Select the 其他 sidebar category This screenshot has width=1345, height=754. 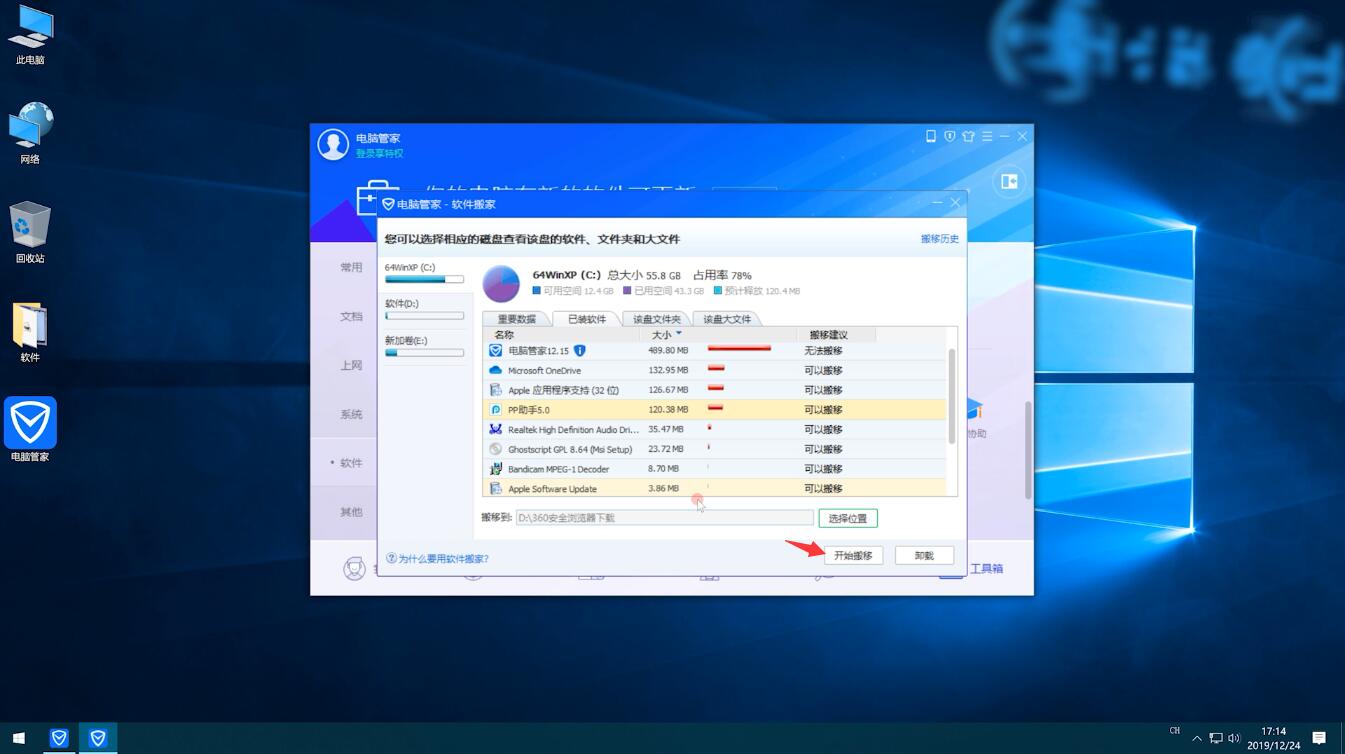pyautogui.click(x=351, y=512)
